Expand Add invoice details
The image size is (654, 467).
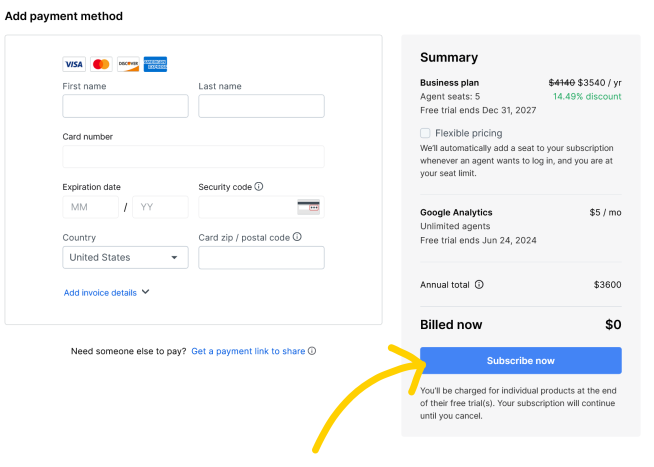pos(106,292)
